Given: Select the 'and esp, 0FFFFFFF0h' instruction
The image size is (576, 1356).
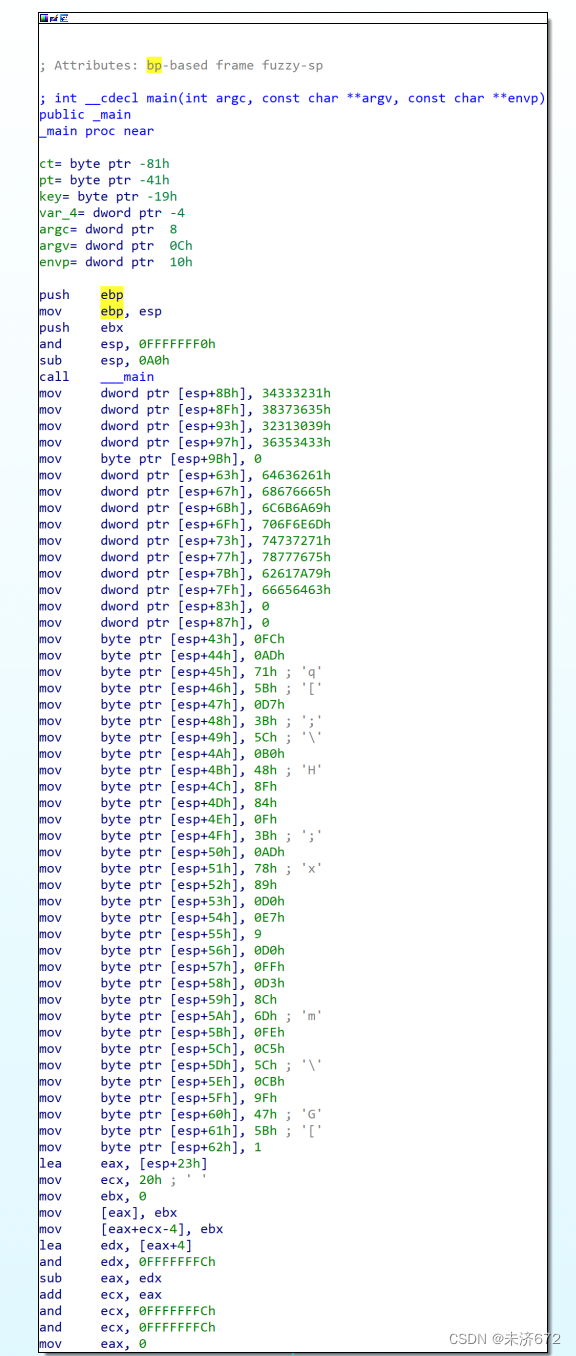Looking at the screenshot, I should tap(127, 344).
